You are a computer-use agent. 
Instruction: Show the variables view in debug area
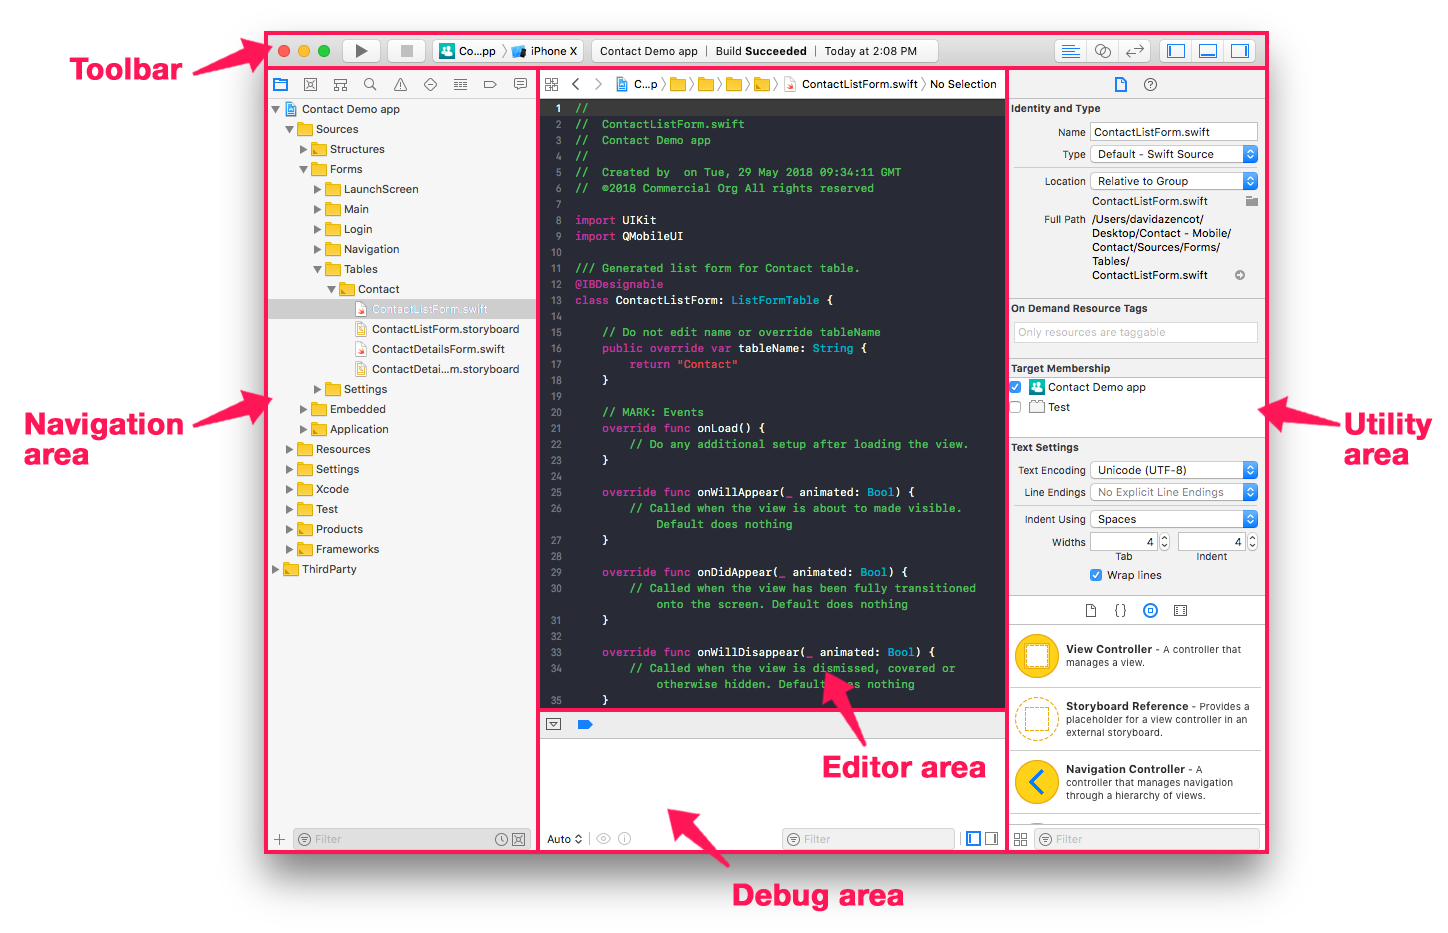[x=973, y=839]
